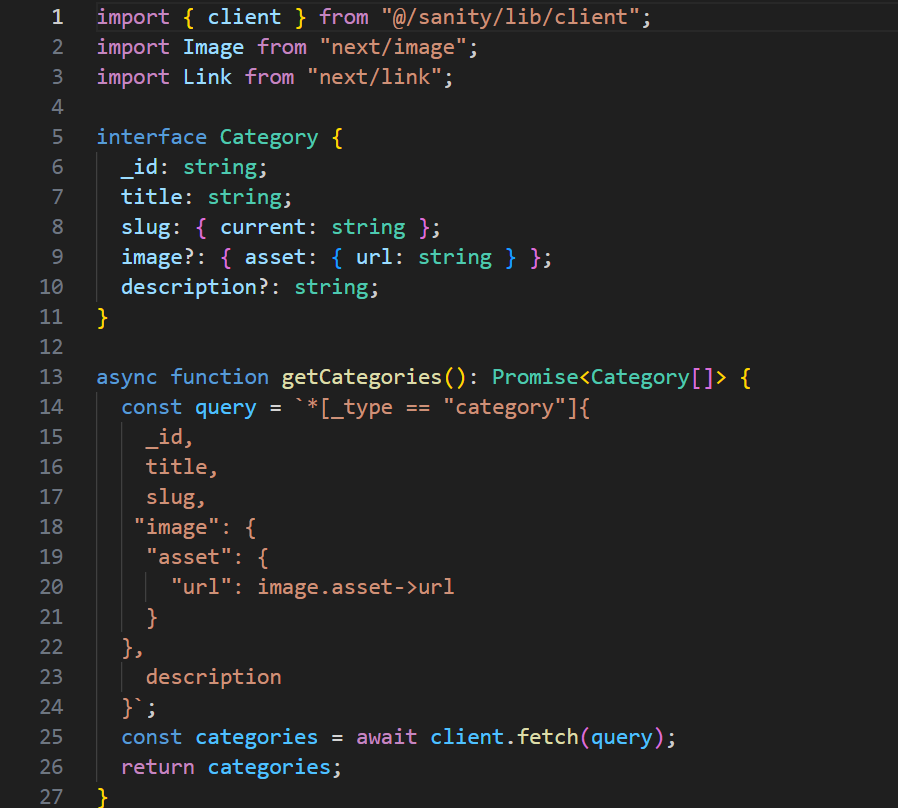This screenshot has width=898, height=808.
Task: Click the interface keyword on line 5
Action: coord(152,137)
